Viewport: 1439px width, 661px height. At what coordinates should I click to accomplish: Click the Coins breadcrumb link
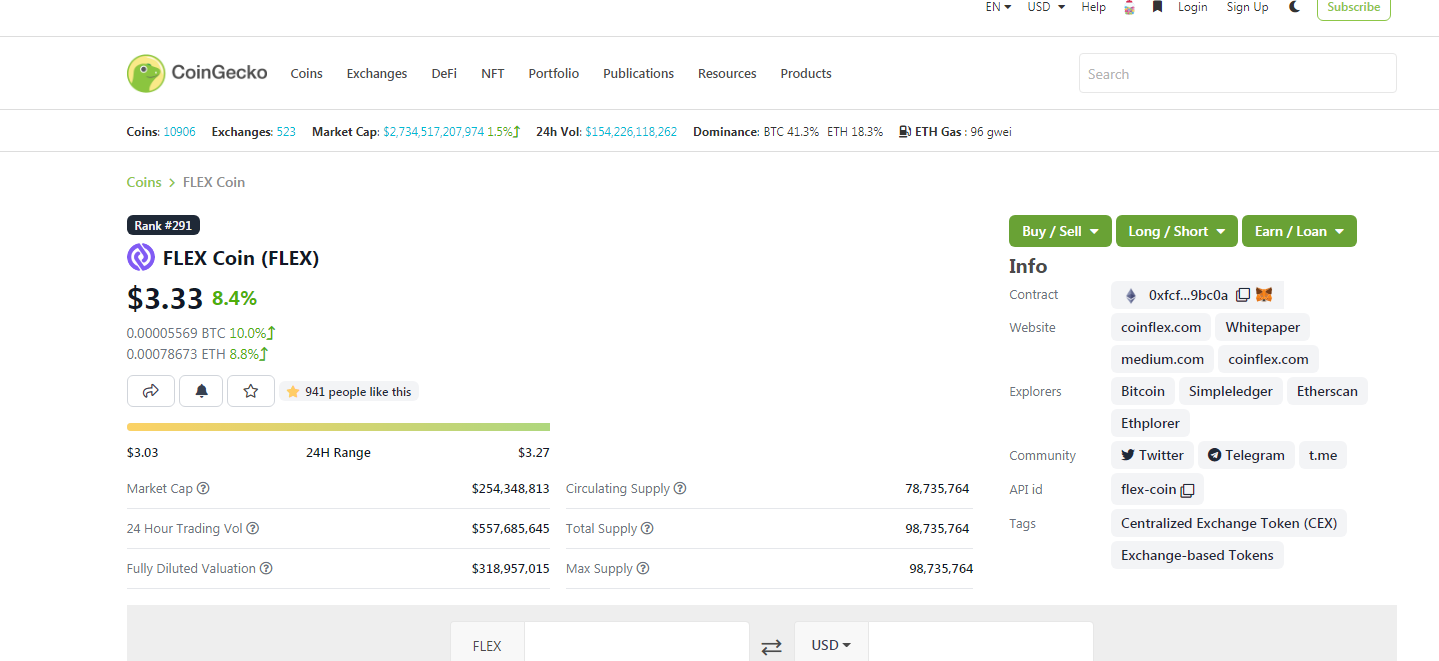144,182
